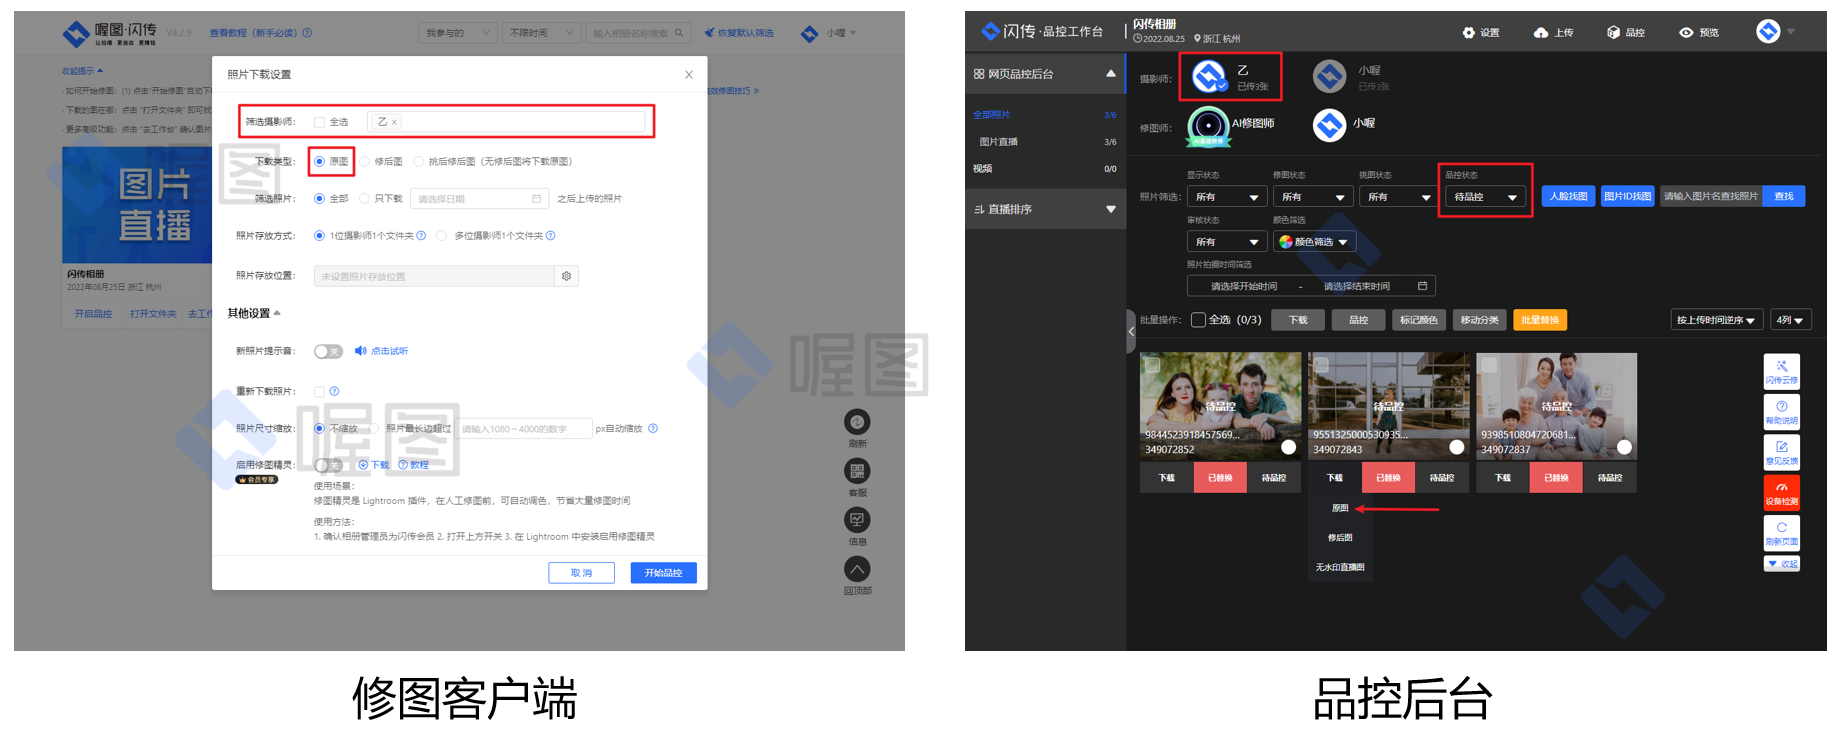Screen dimensions: 1840x730
Task: Click the 标记颜色 batch button
Action: pyautogui.click(x=1419, y=320)
